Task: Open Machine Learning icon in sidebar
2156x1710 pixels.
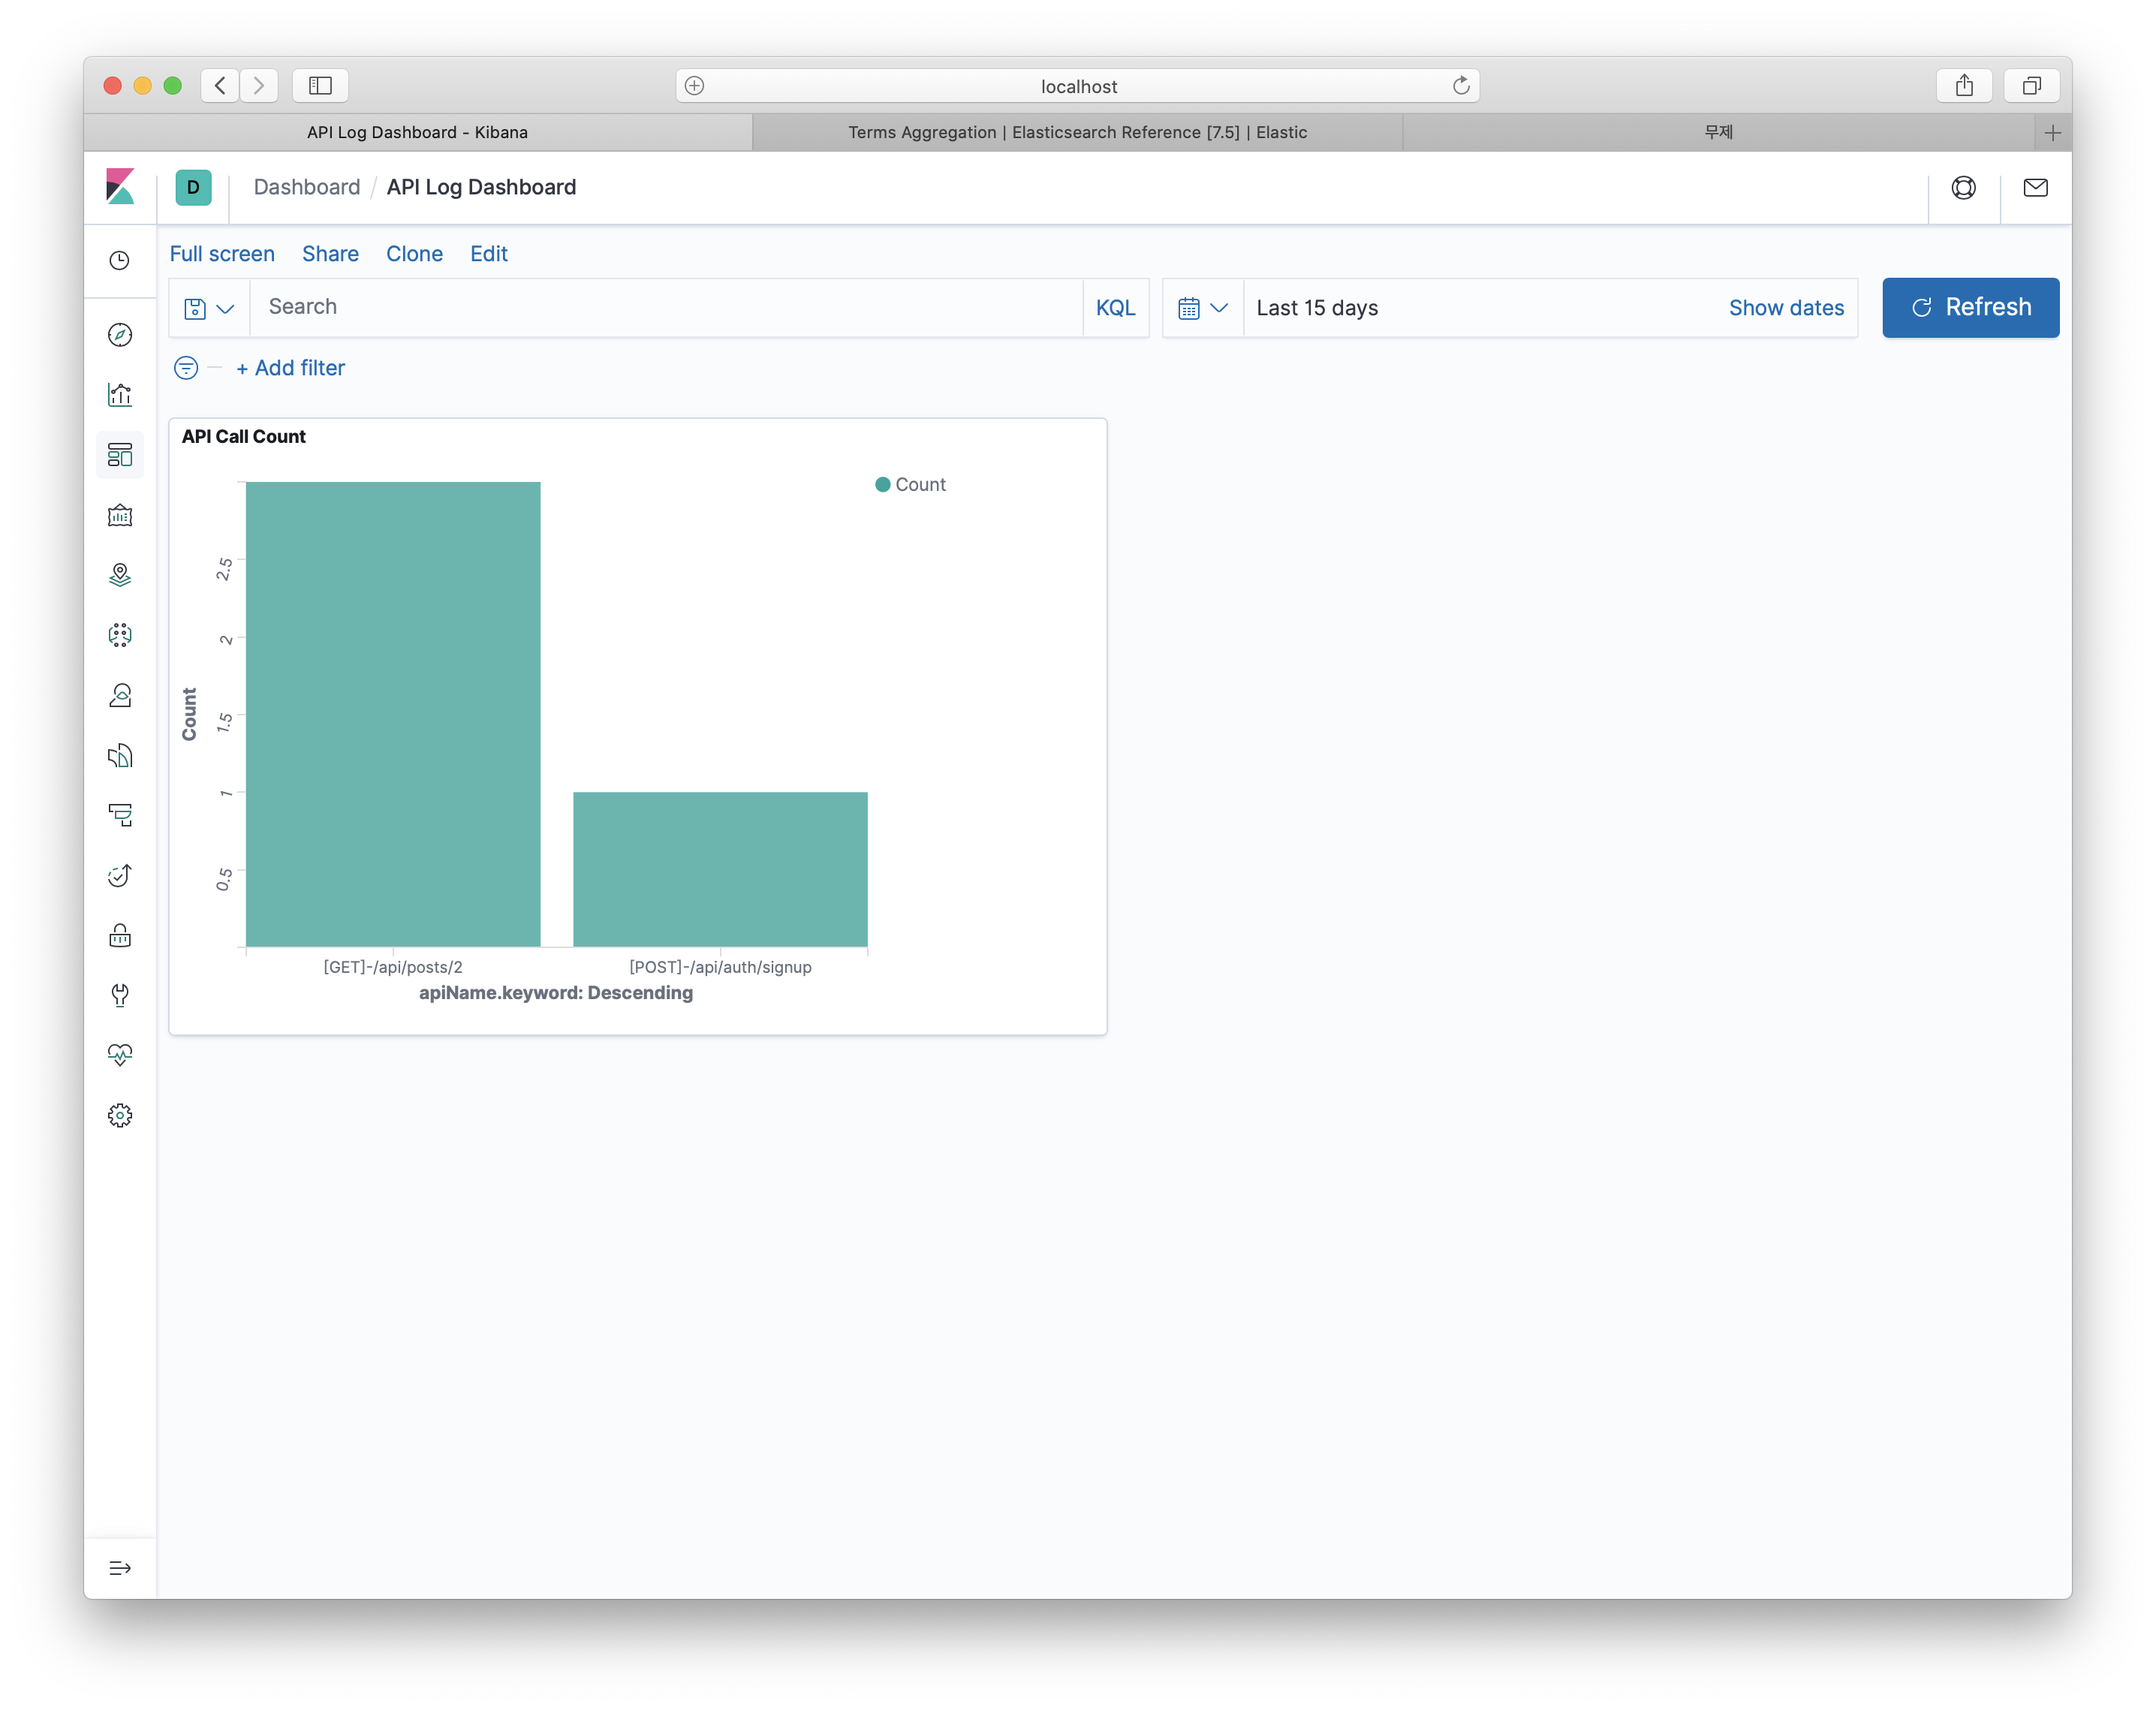Action: coord(120,635)
